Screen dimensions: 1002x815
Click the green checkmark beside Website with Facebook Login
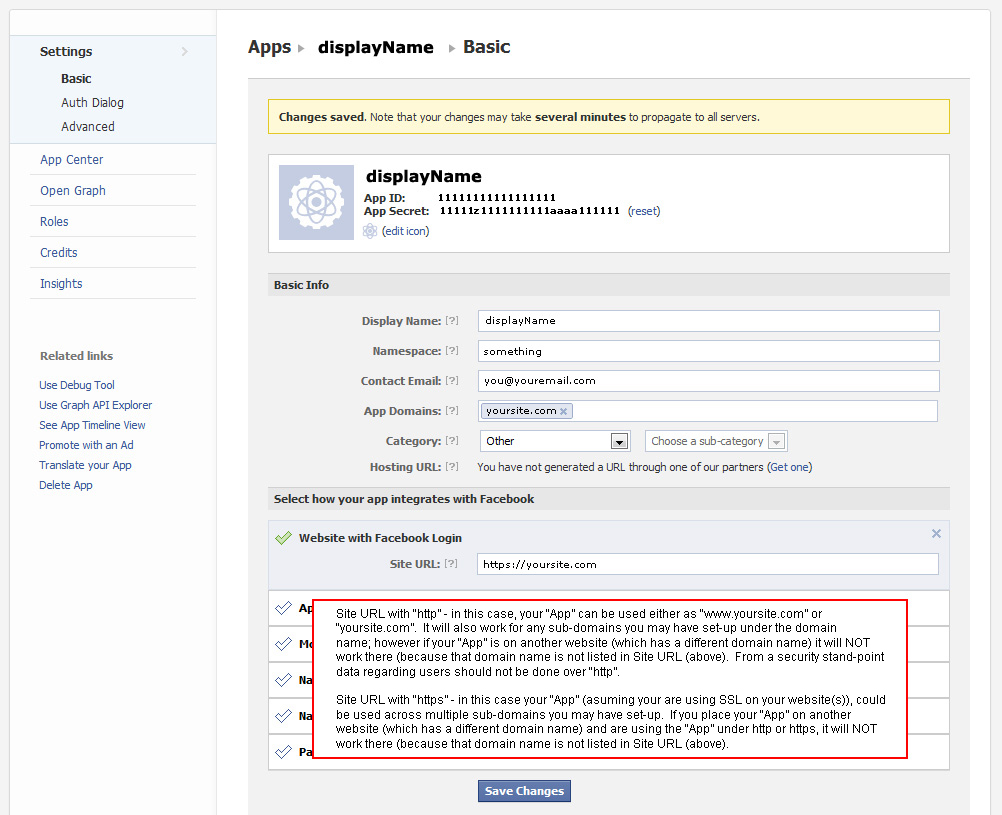pos(283,538)
